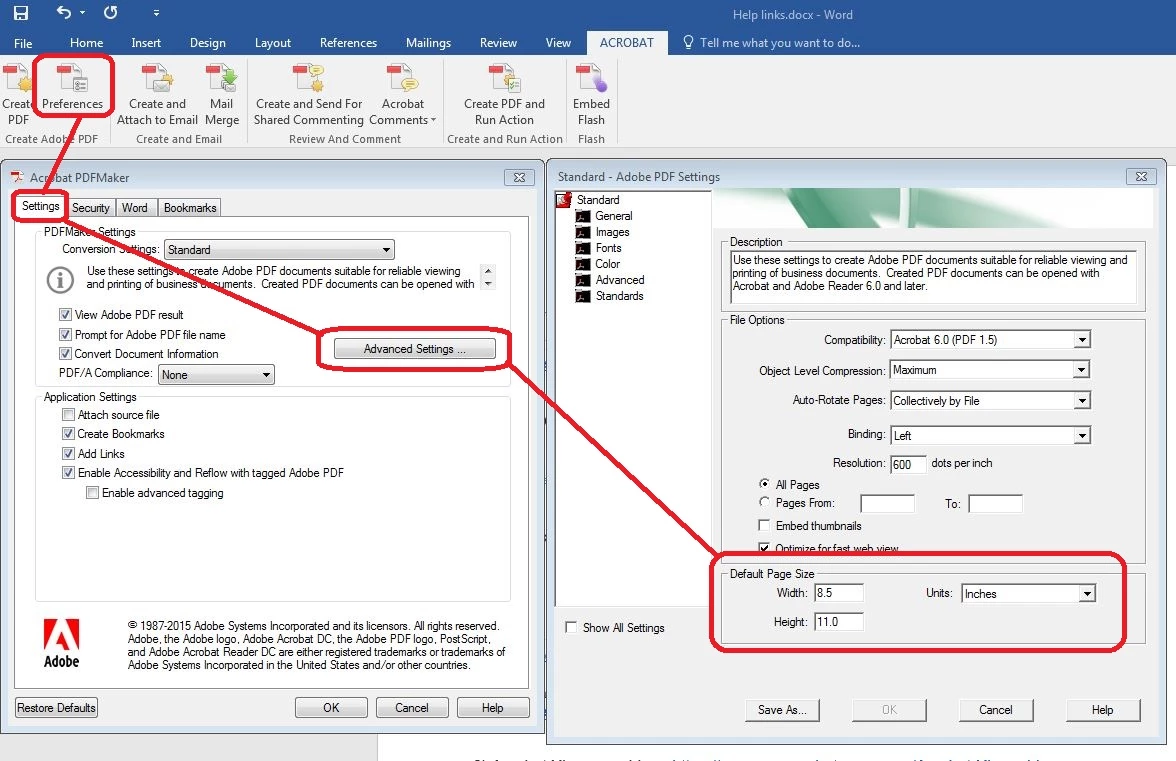Open the Bookmarks tab in PDFMaker

pyautogui.click(x=190, y=208)
